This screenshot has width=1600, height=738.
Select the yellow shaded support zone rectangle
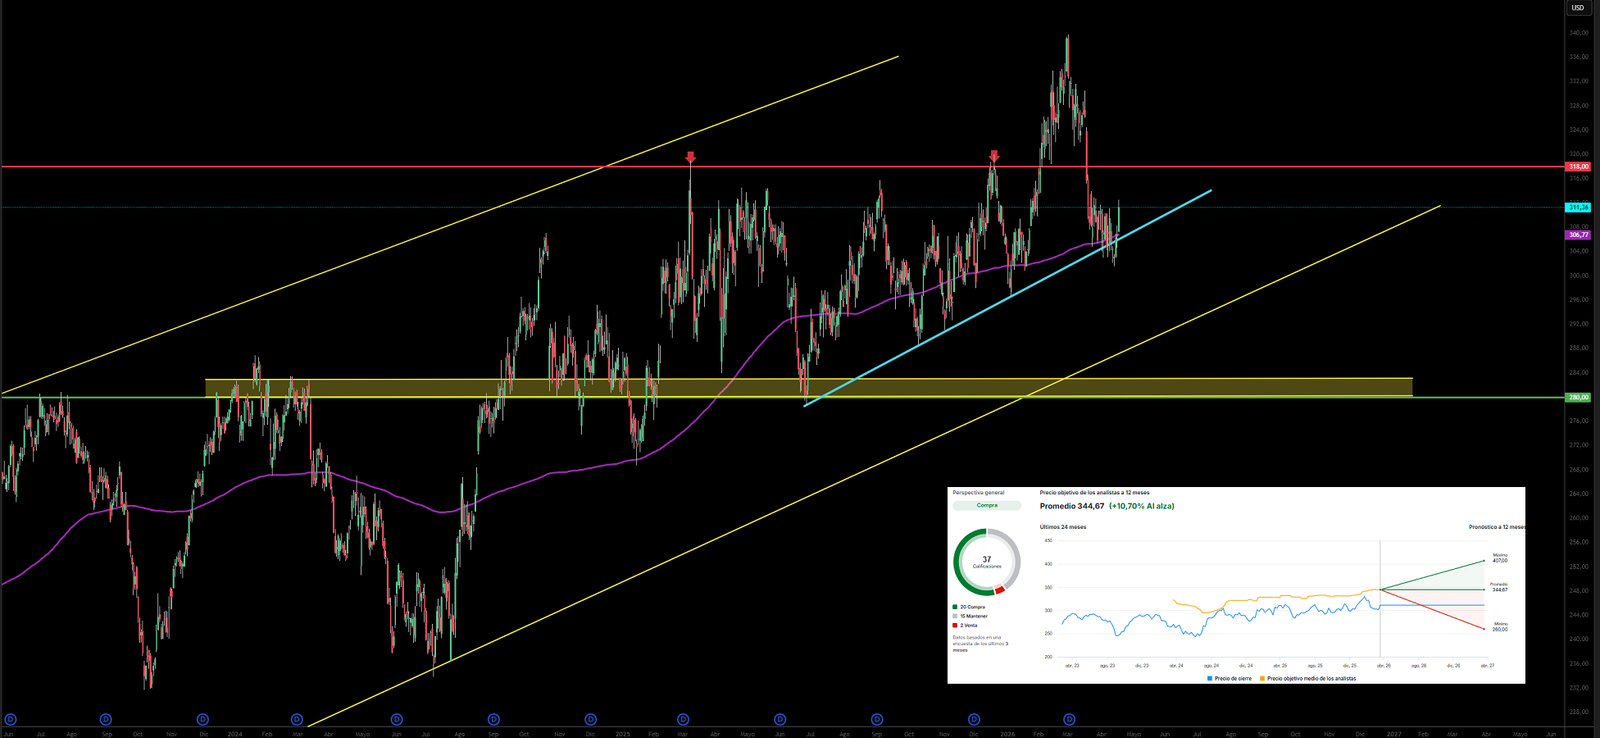point(808,387)
